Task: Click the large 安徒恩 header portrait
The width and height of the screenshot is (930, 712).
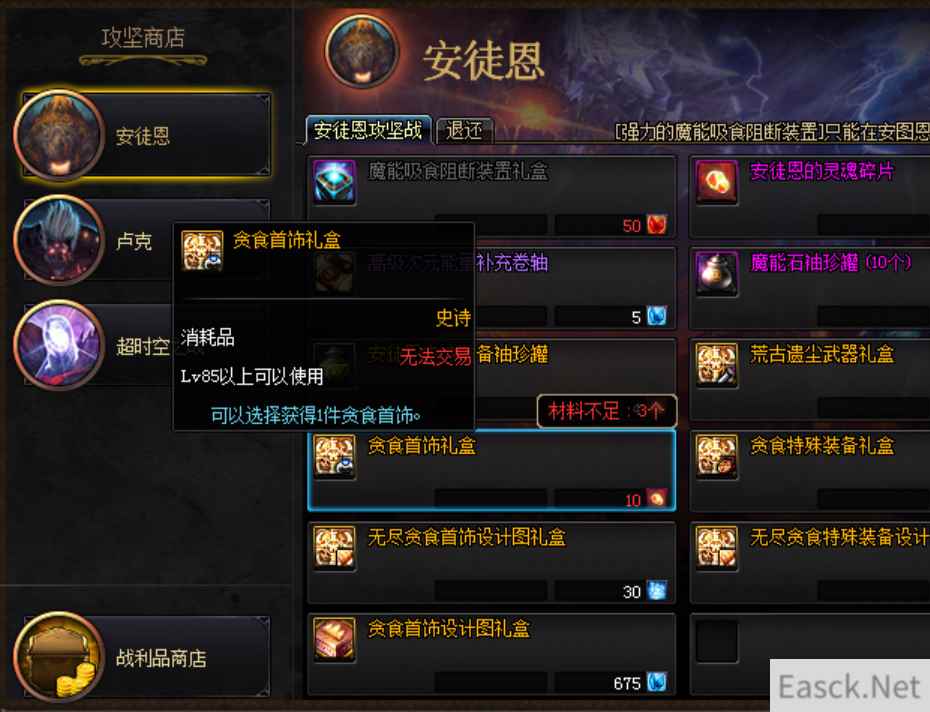Action: pyautogui.click(x=362, y=52)
